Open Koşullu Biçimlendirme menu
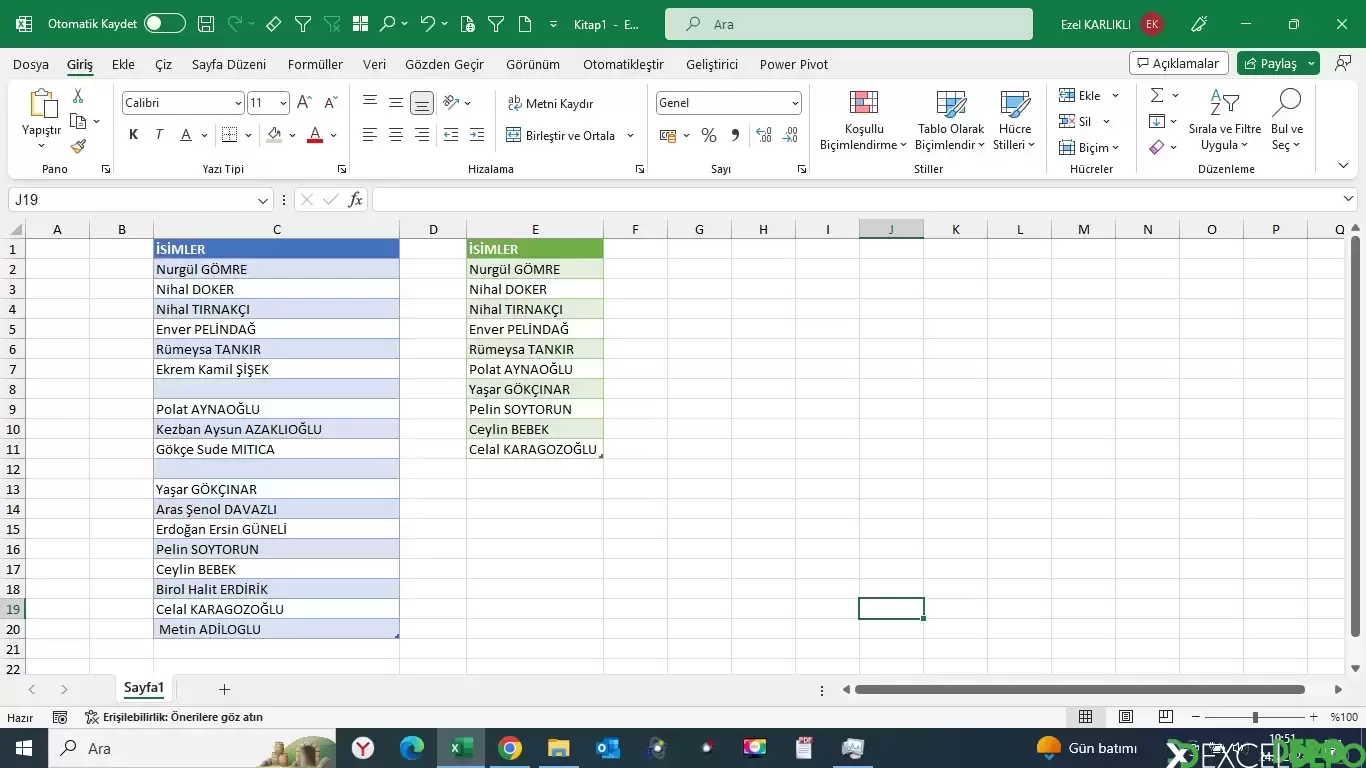1366x768 pixels. coord(864,121)
